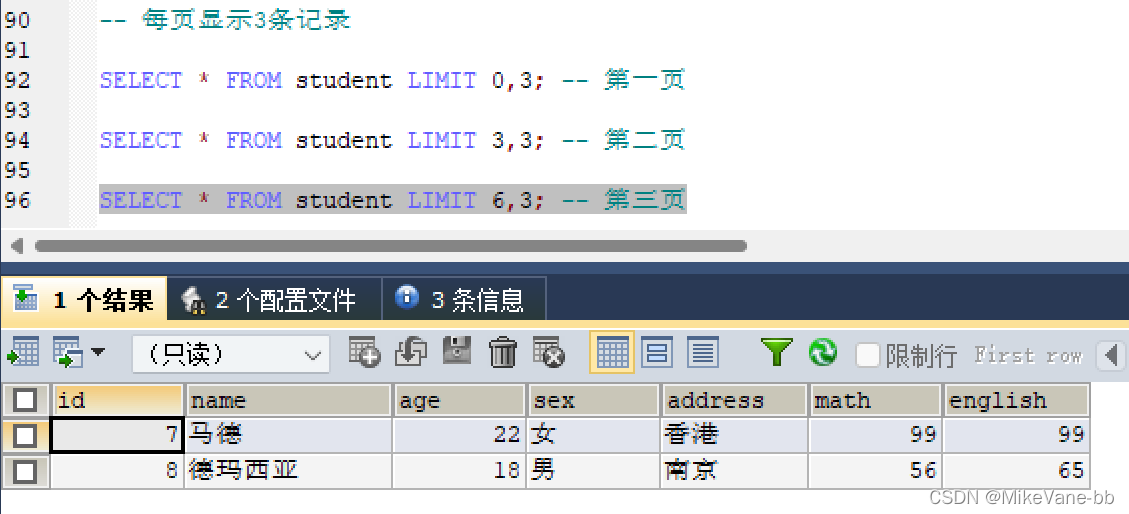1129x514 pixels.
Task: Click the First row label
Action: tap(1028, 355)
